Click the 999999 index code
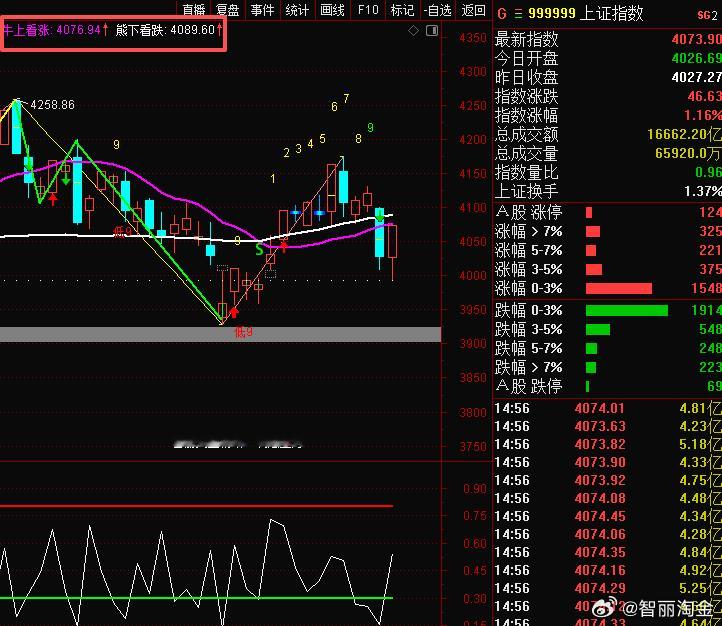This screenshot has width=722, height=626. [x=552, y=13]
